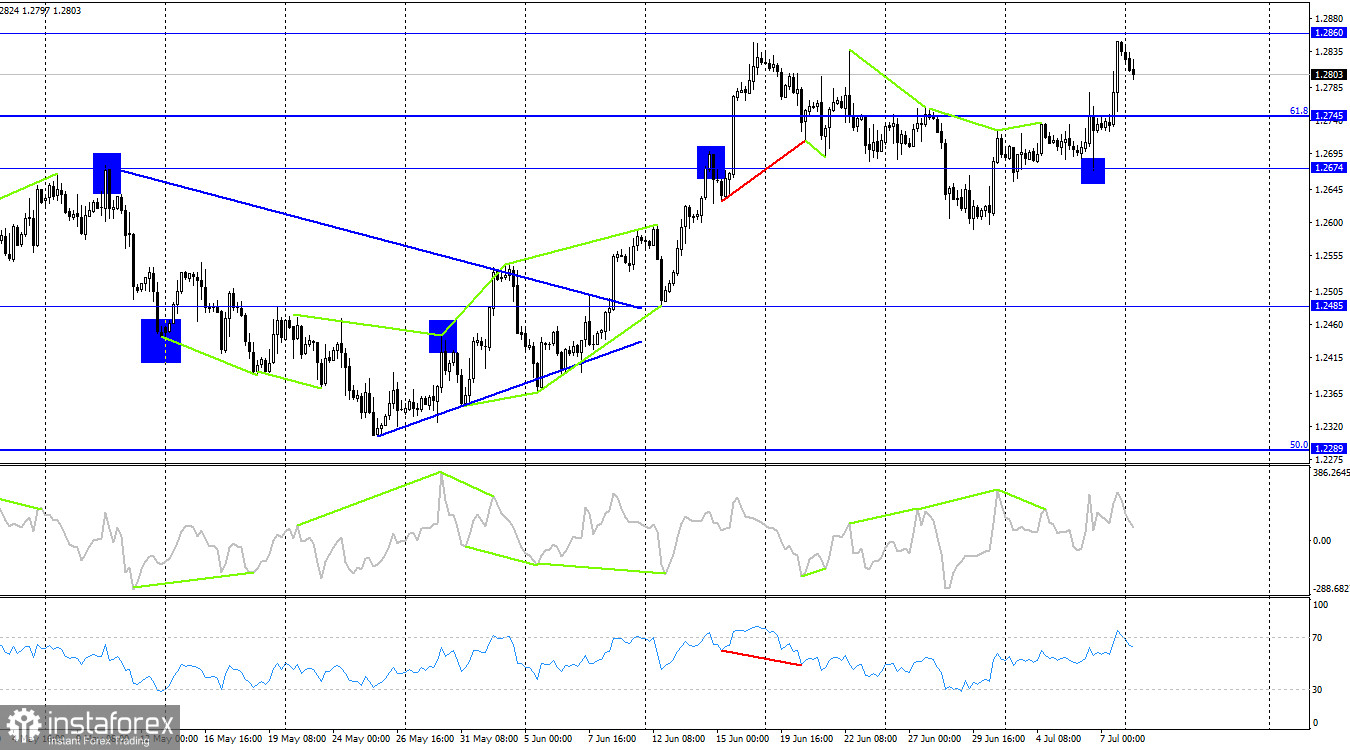
Task: Click the 24 May 00:00 date label
Action: pos(361,738)
